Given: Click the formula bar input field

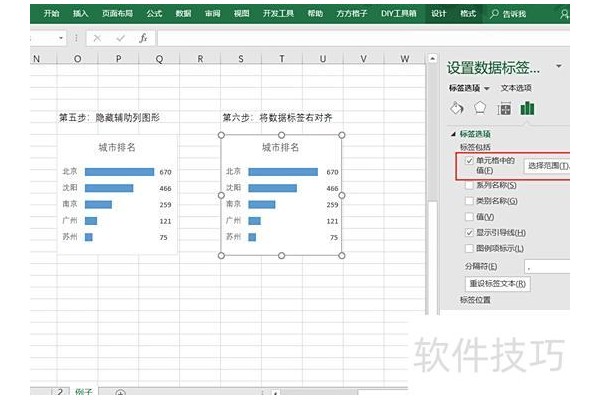Looking at the screenshot, I should click(363, 38).
